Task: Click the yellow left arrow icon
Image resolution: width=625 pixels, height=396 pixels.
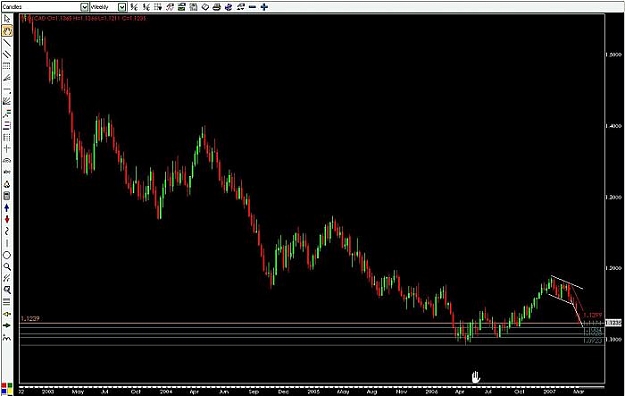Action: coord(7,314)
